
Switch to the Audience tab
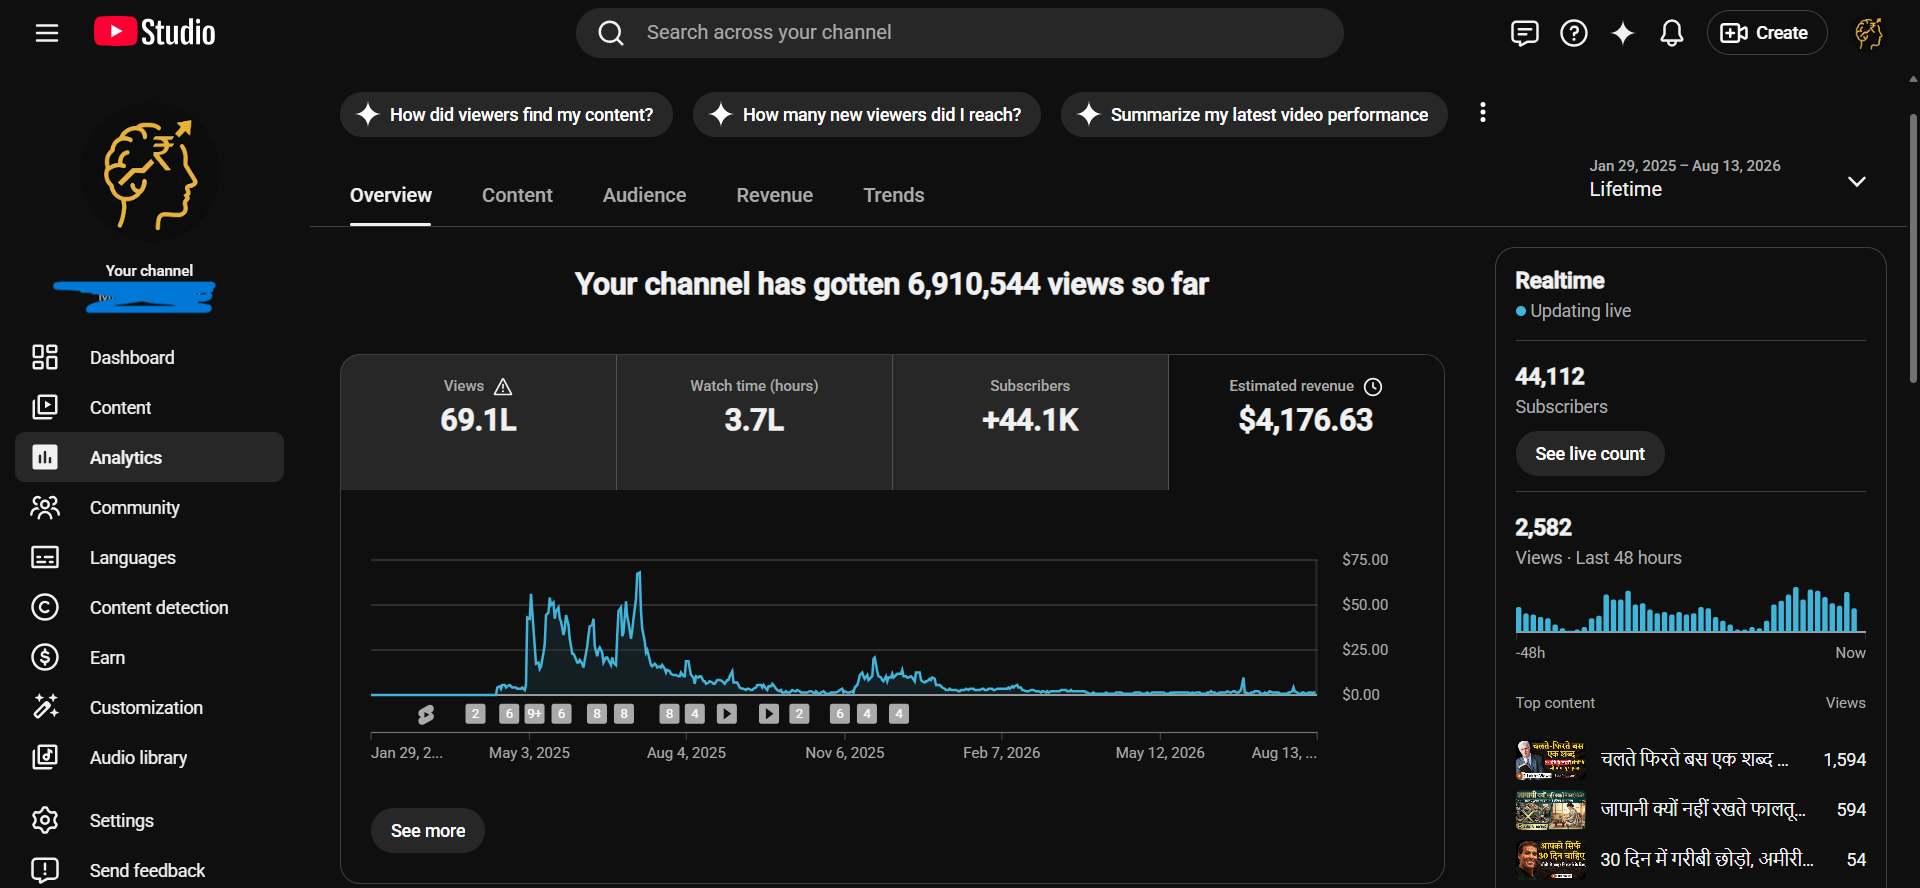pos(644,195)
